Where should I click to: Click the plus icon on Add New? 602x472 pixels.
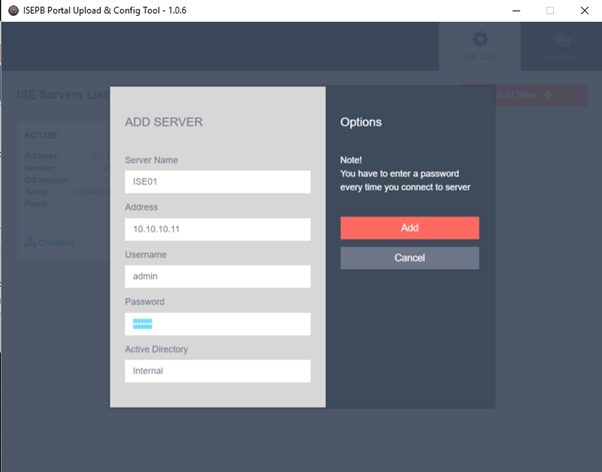[548, 94]
